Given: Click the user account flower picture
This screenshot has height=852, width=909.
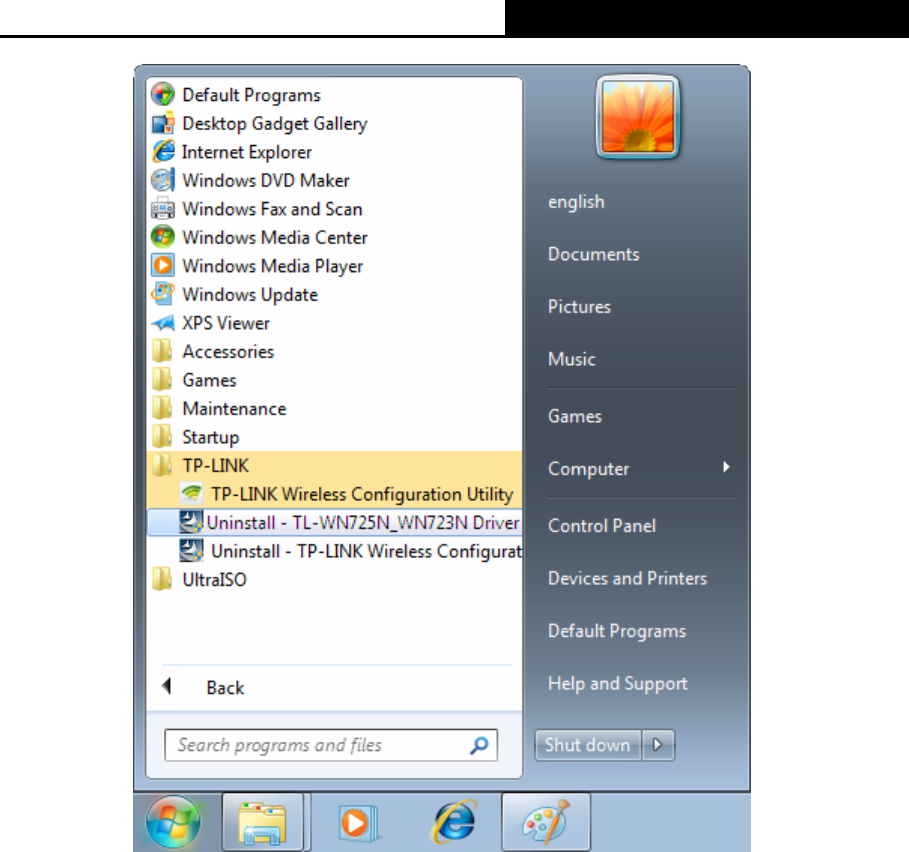Looking at the screenshot, I should pos(637,117).
